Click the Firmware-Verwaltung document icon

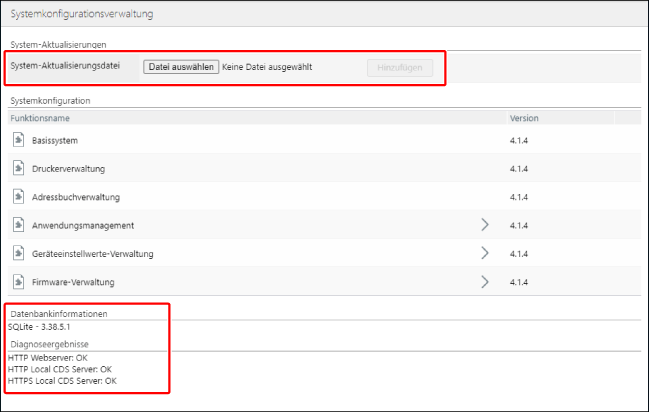(x=19, y=282)
